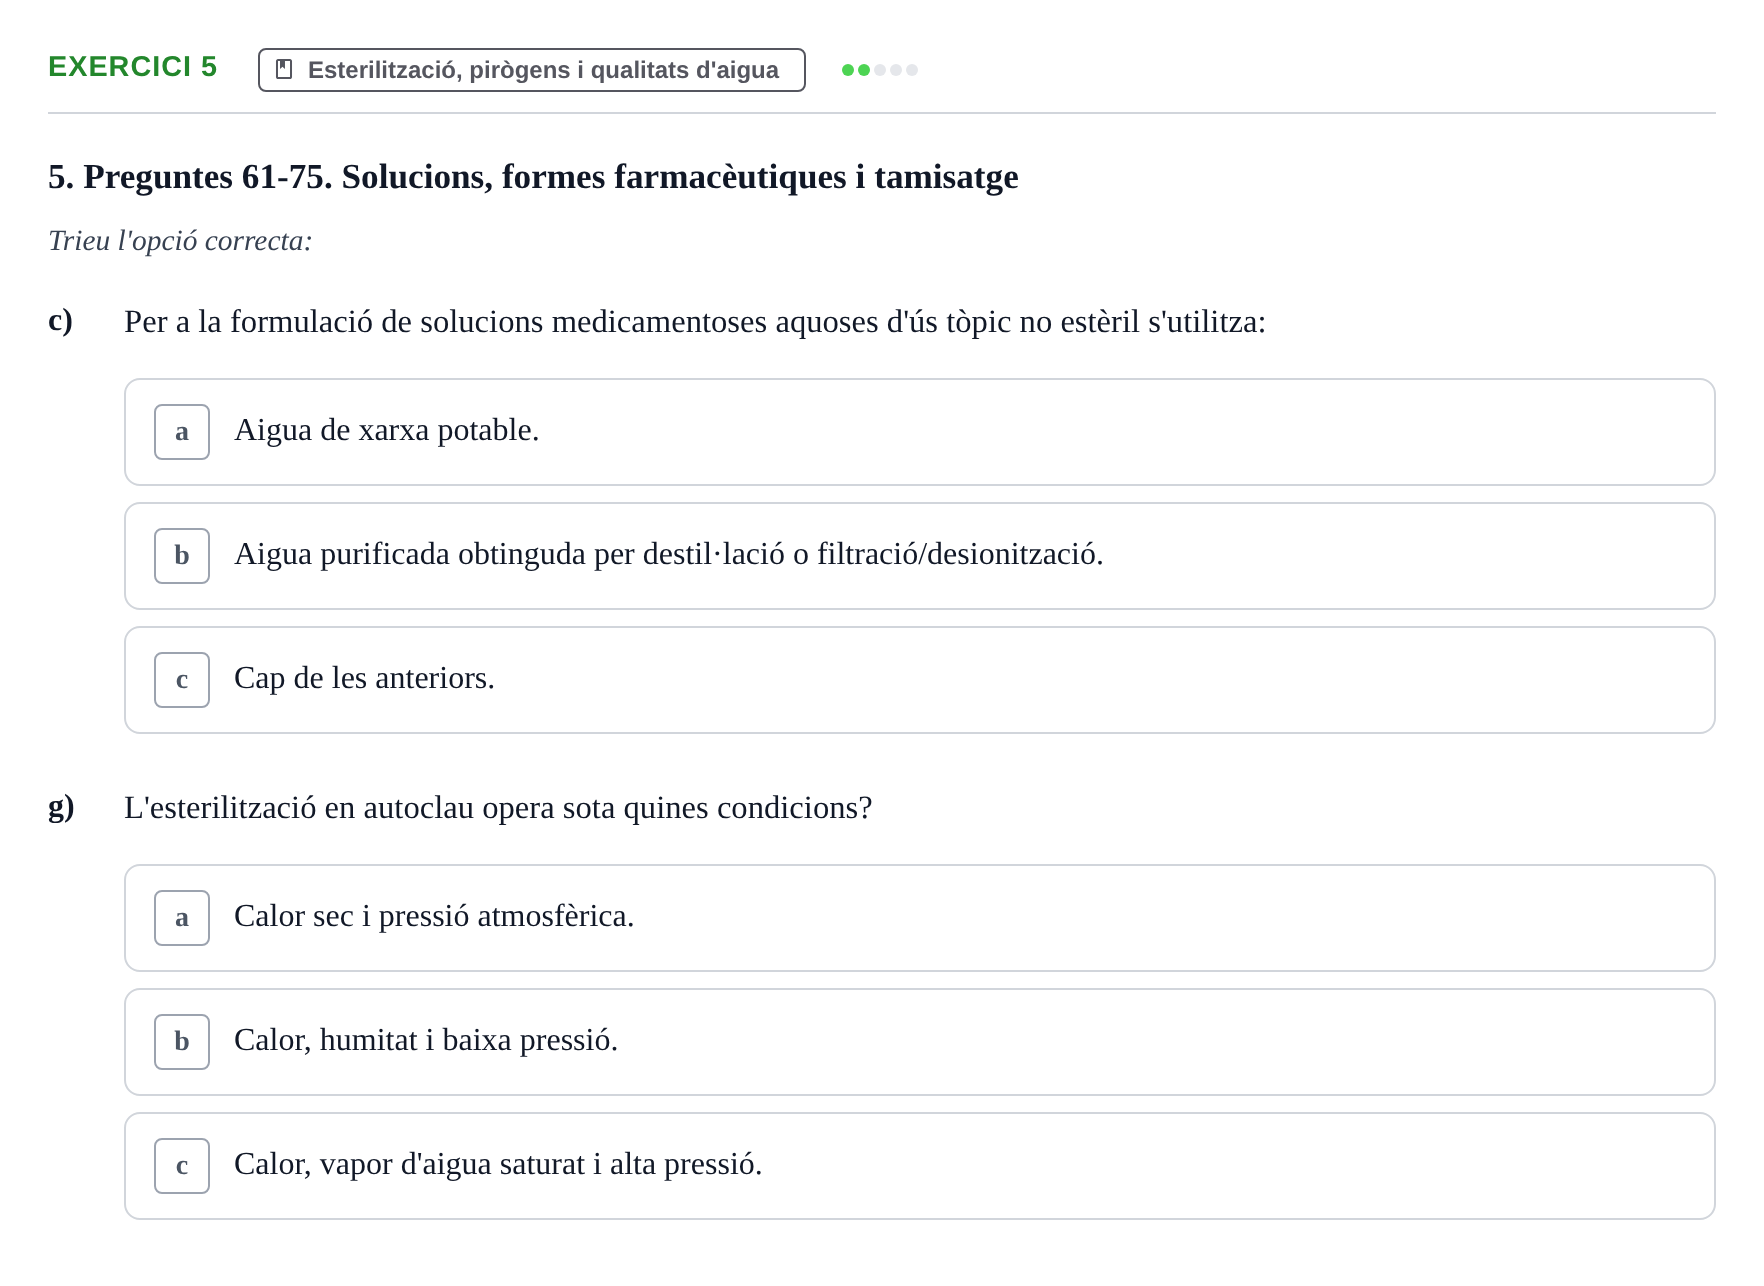Click the 'c' letter badge under question g
Image resolution: width=1764 pixels, height=1286 pixels.
pos(182,1166)
